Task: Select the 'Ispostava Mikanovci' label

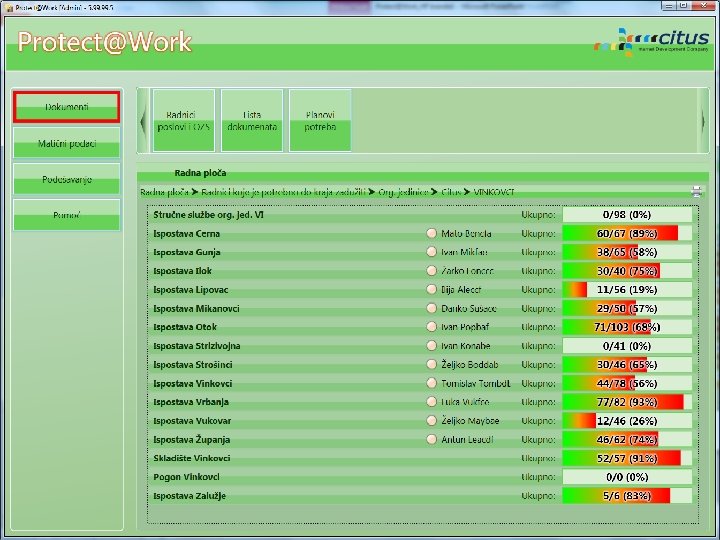Action: (196, 309)
